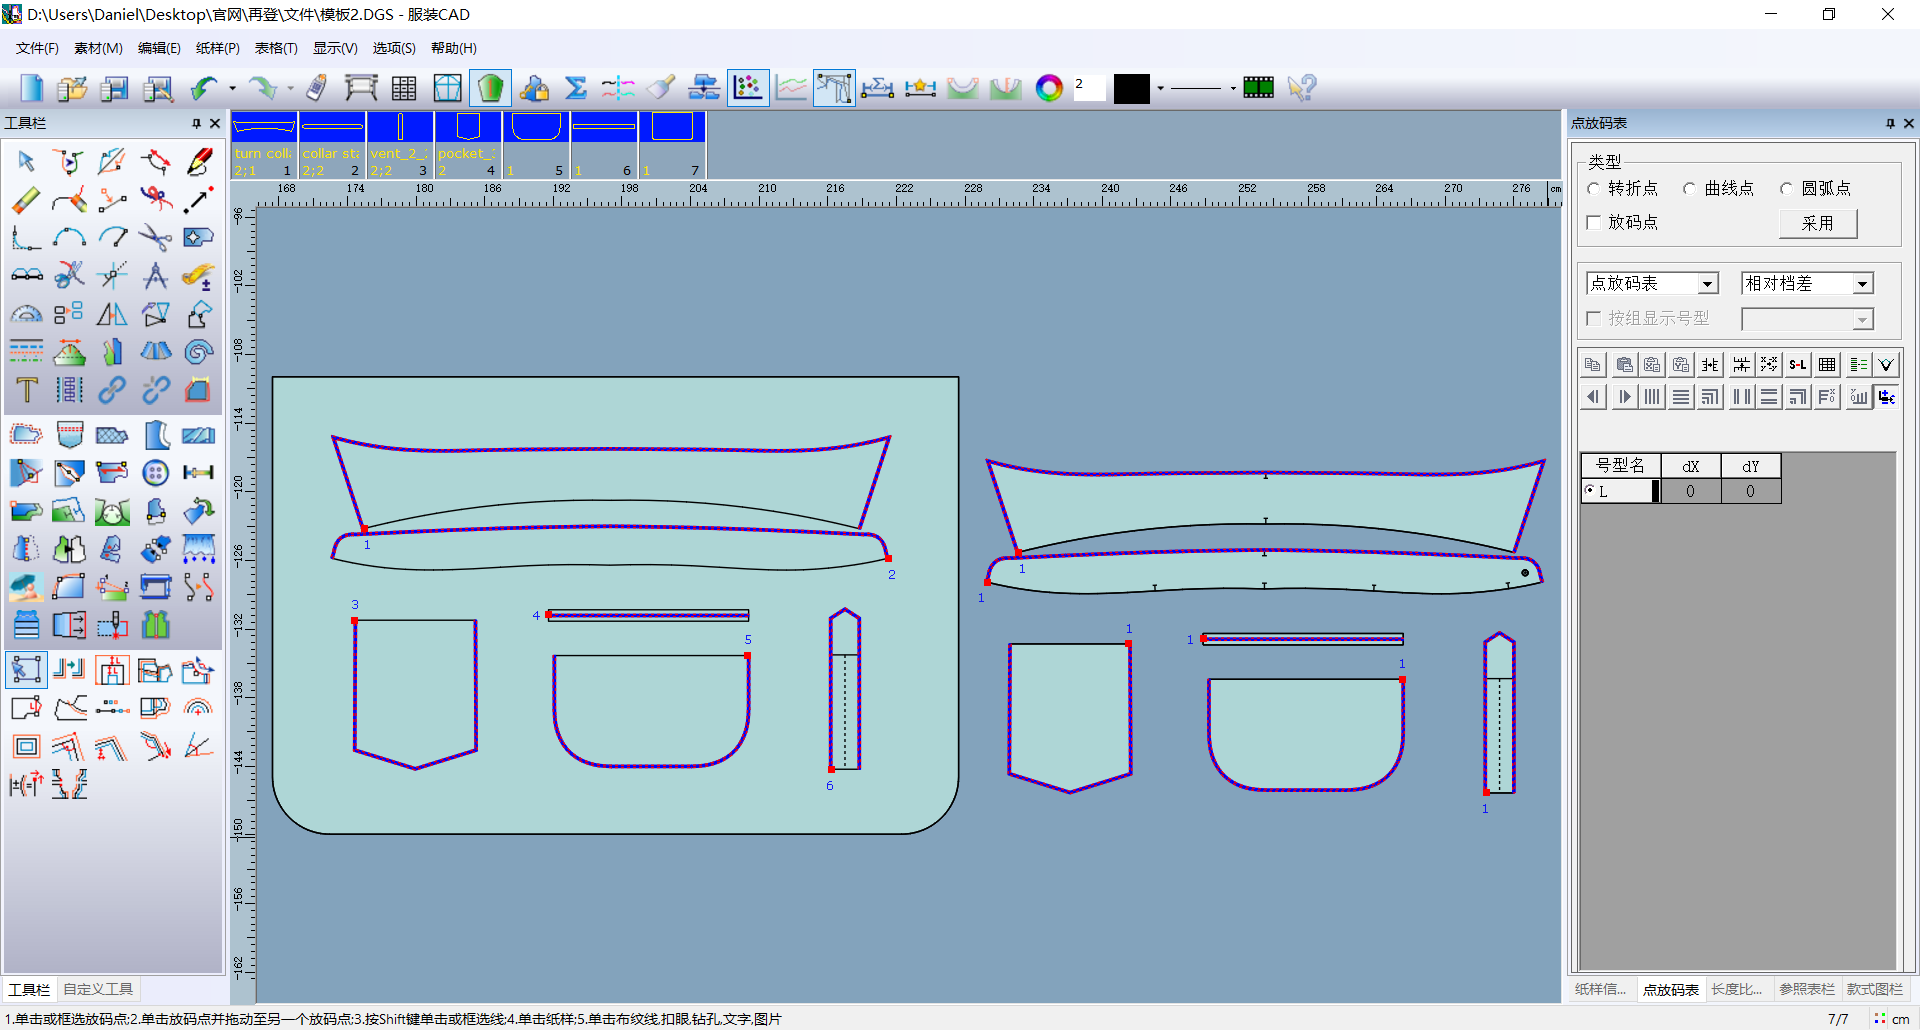1920x1030 pixels.
Task: Switch to the 款式图栏 tab
Action: tap(1875, 989)
